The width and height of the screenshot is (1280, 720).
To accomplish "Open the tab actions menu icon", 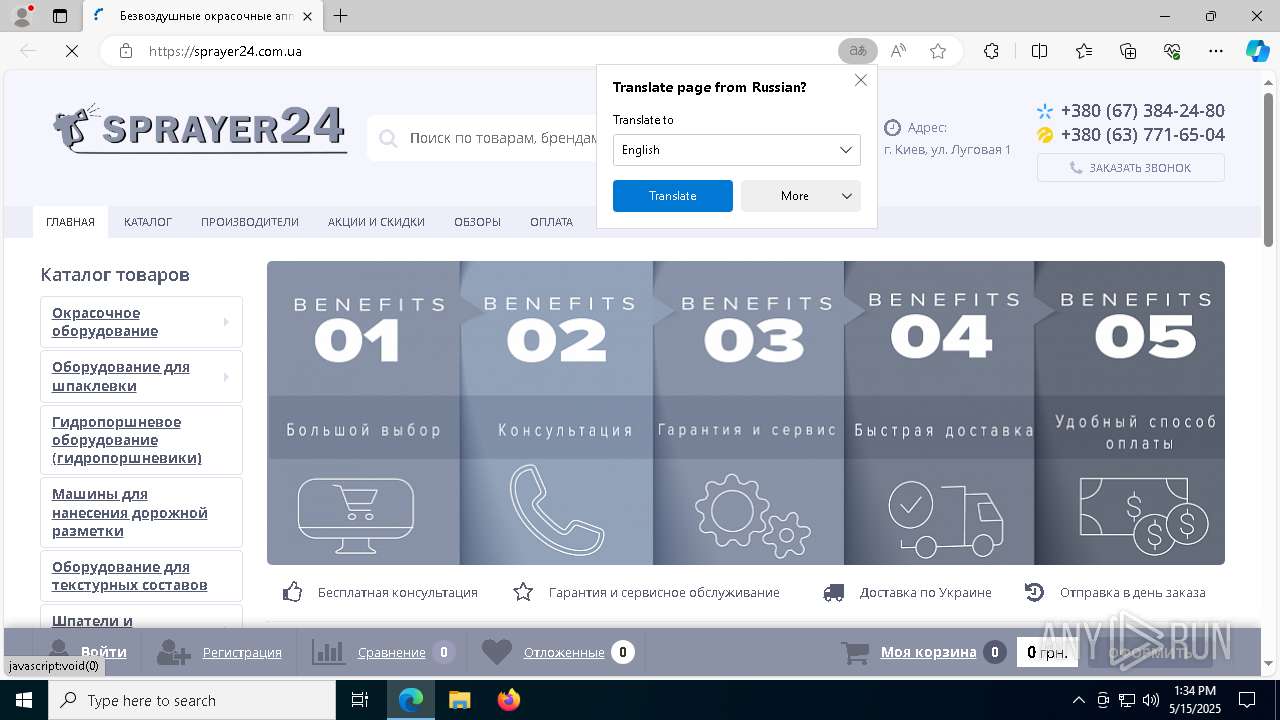I will (60, 16).
